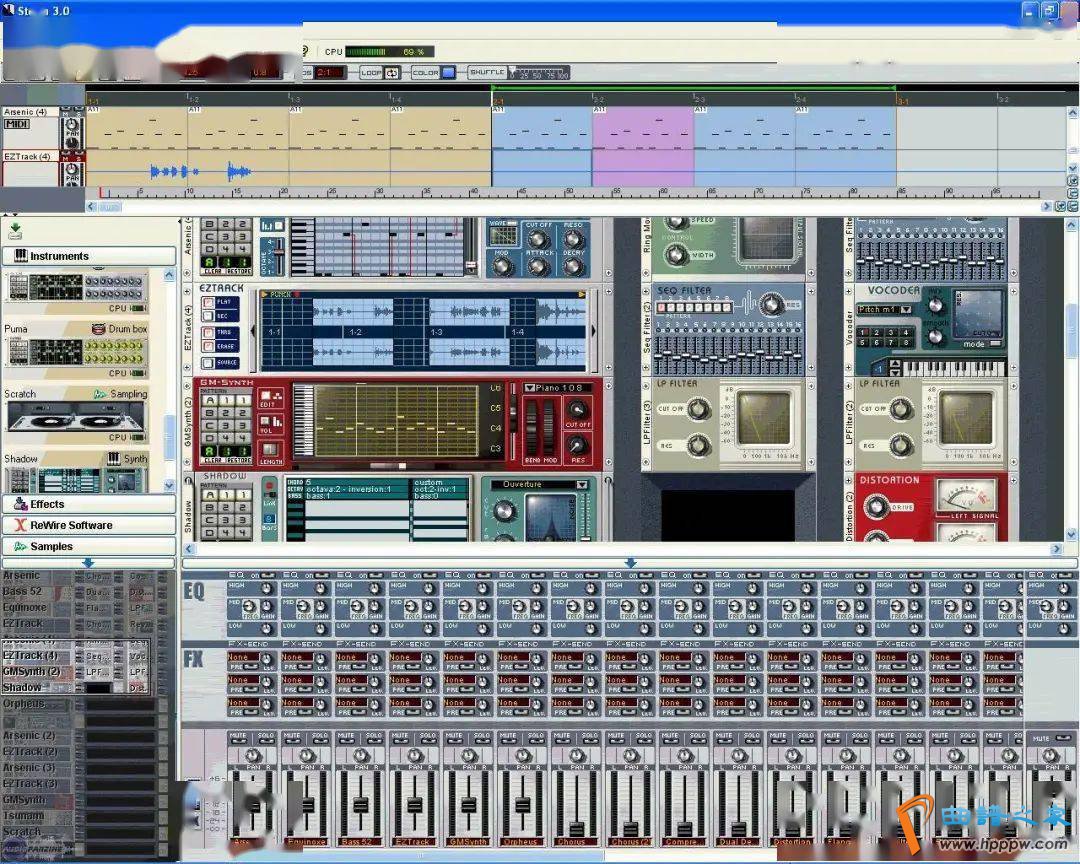
Task: Open the Vocoder Pitch m1 dropdown
Action: [x=885, y=309]
